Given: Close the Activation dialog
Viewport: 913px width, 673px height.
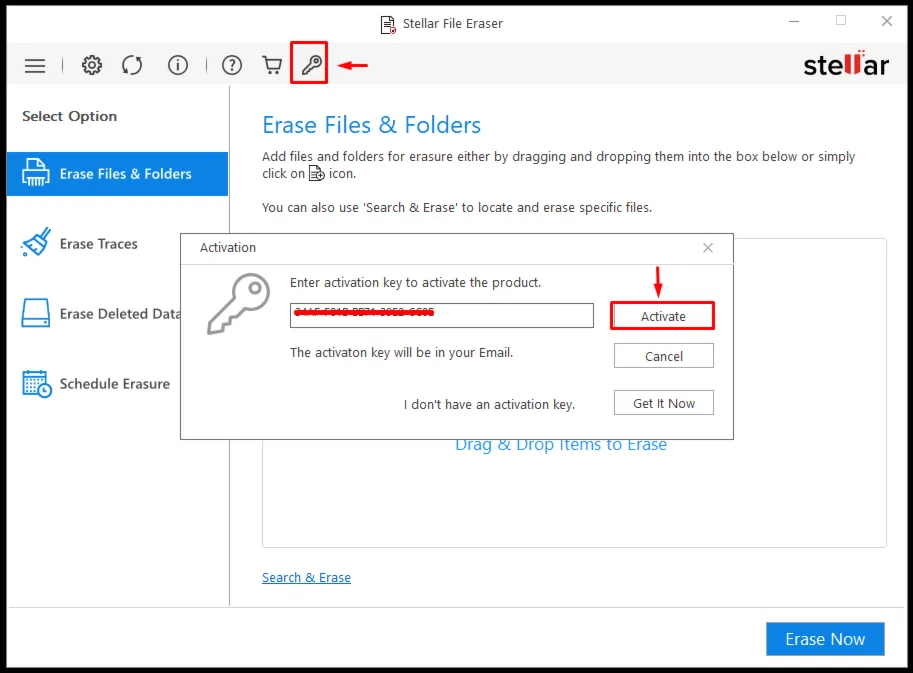Looking at the screenshot, I should coord(707,248).
